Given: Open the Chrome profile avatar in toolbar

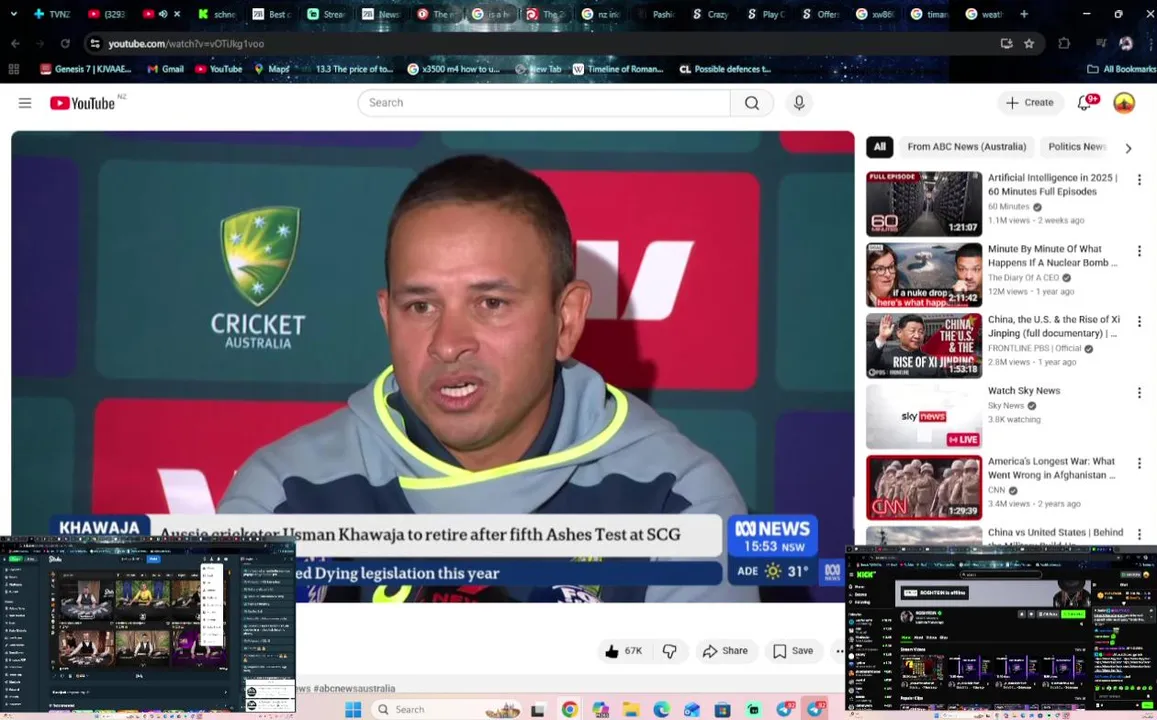Looking at the screenshot, I should [x=1126, y=44].
